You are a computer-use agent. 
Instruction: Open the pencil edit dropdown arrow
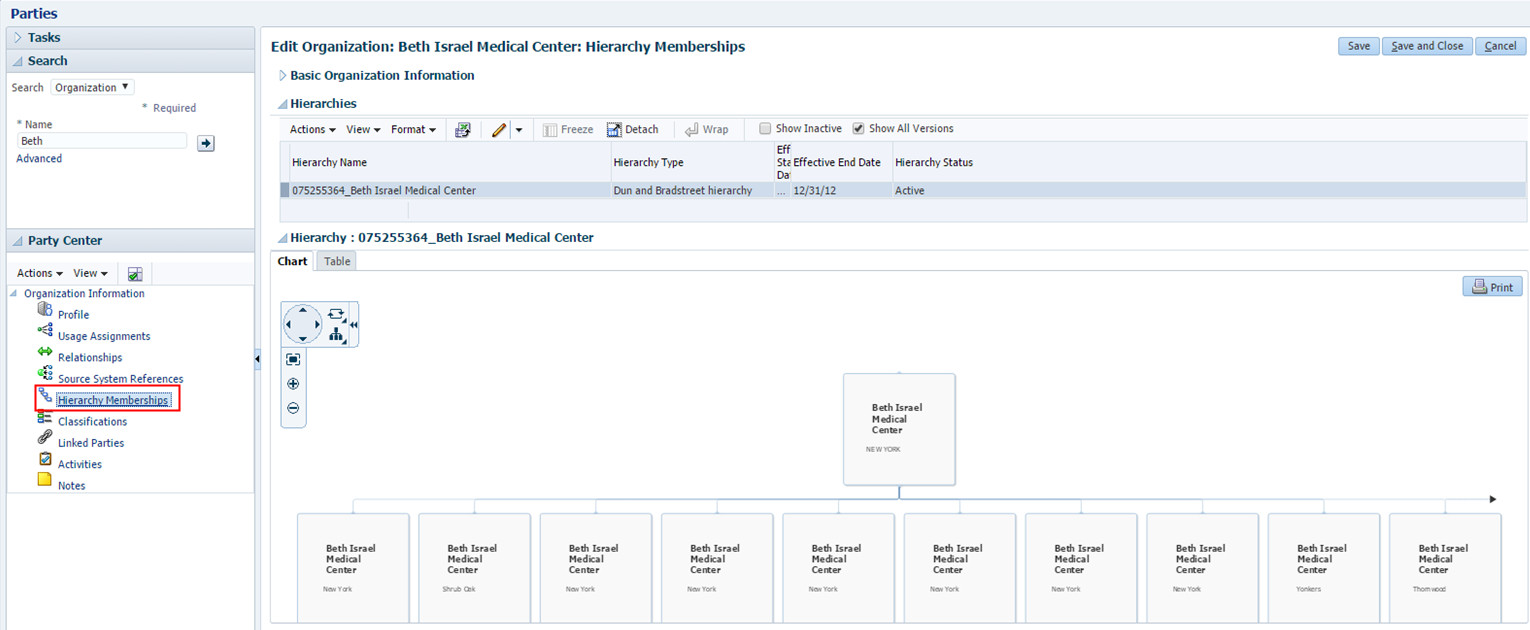519,130
